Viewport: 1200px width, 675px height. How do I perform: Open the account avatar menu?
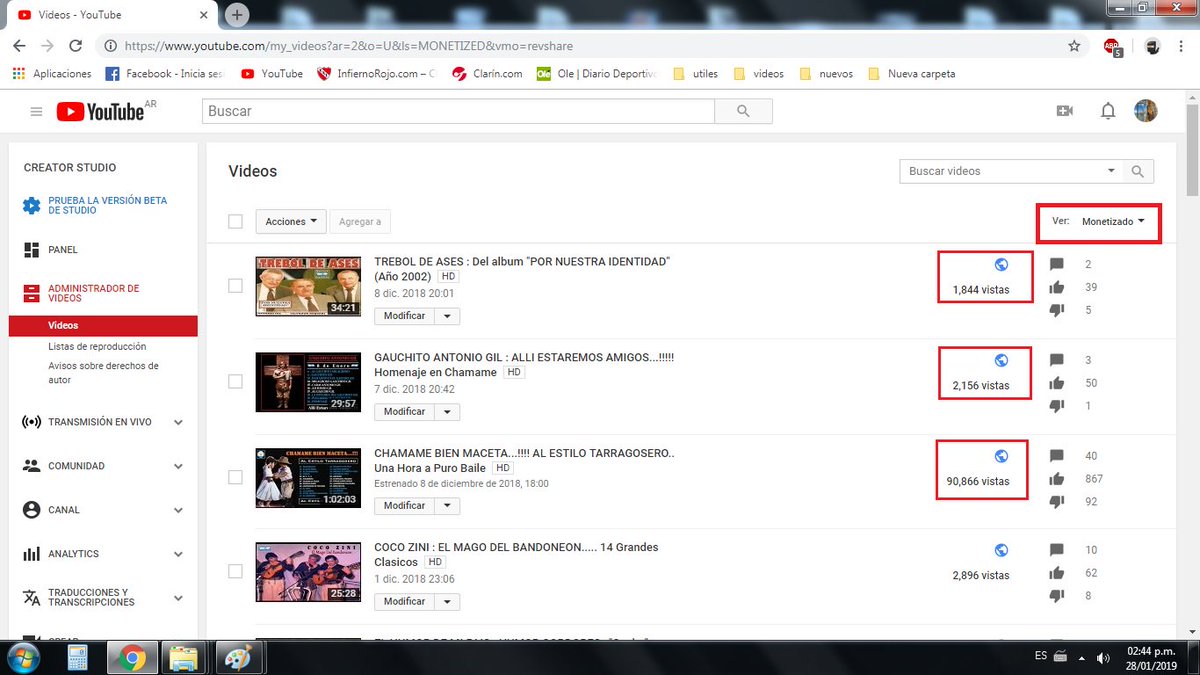click(x=1146, y=111)
